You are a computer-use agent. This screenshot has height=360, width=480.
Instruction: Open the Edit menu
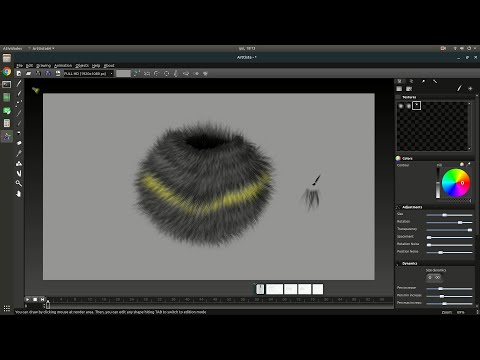point(29,66)
